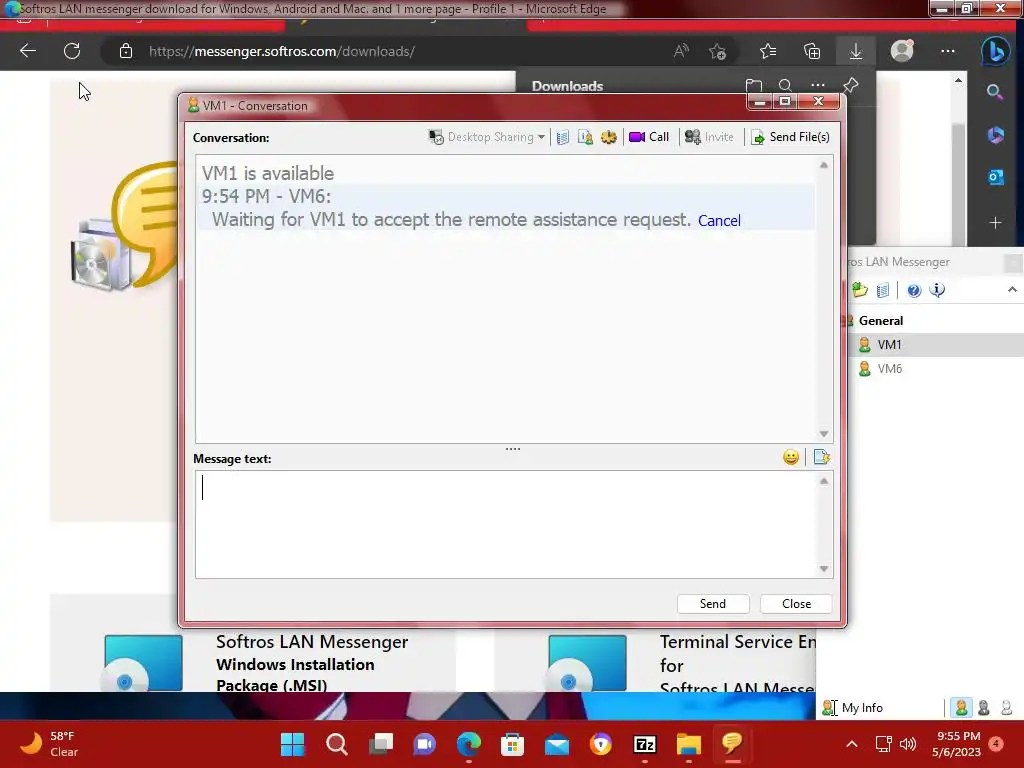Image resolution: width=1024 pixels, height=768 pixels.
Task: Collapse LAN Messenger toolbar with chevron
Action: (x=1012, y=289)
